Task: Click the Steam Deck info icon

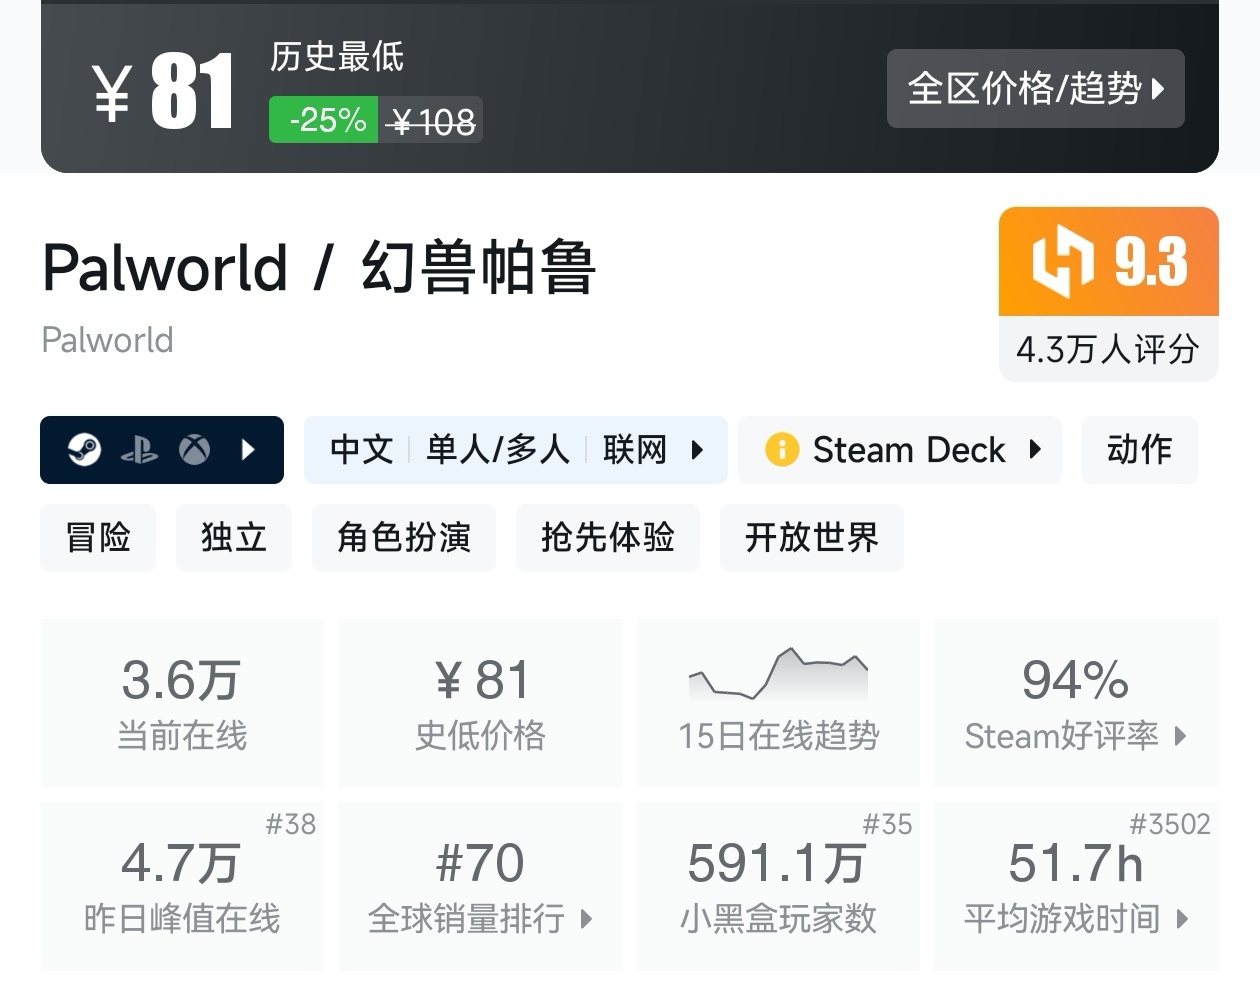Action: [x=782, y=450]
